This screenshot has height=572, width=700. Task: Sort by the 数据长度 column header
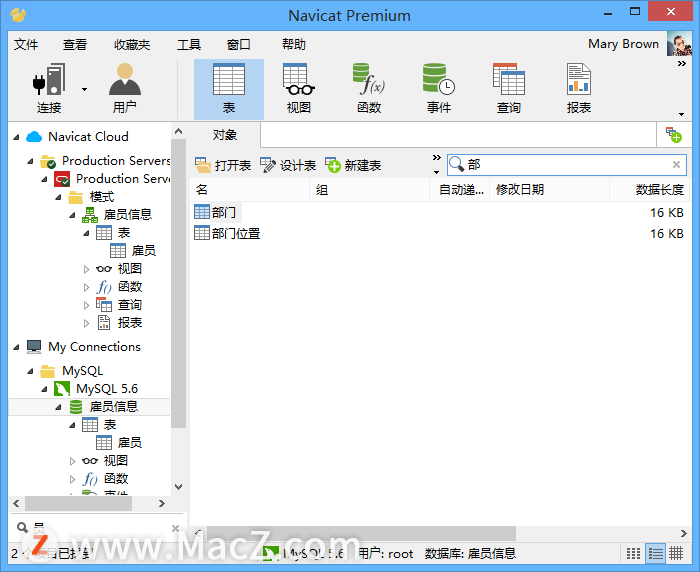click(650, 190)
